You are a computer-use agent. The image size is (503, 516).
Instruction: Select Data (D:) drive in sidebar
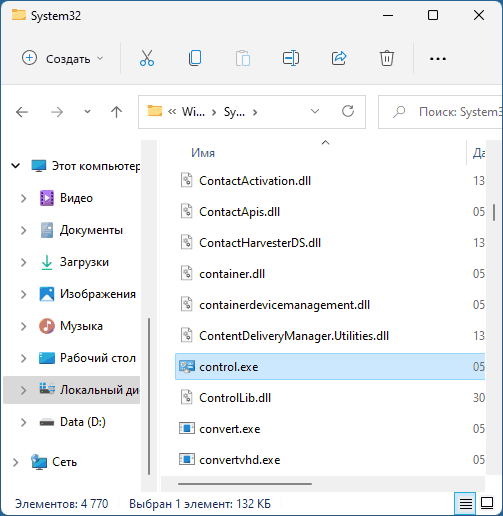tap(83, 422)
